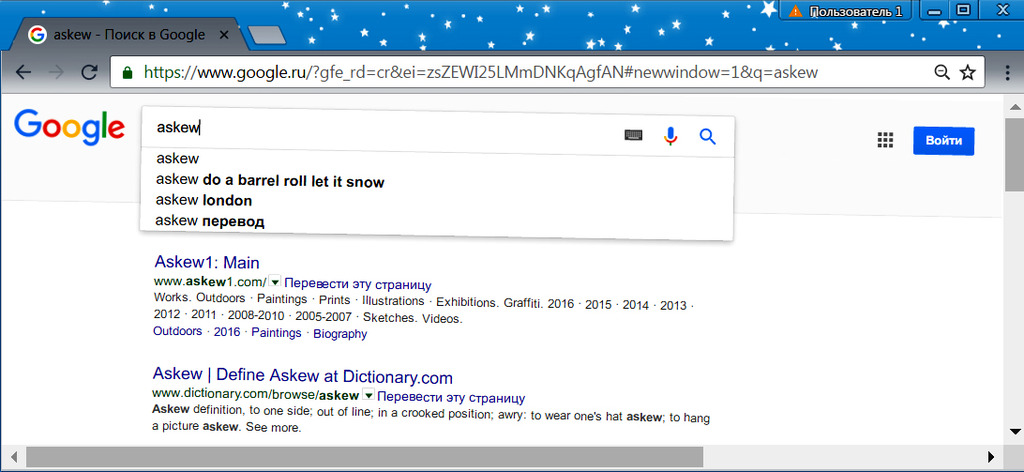The width and height of the screenshot is (1024, 472).
Task: Expand the dropdown arrow next to www.askew1.com
Action: coord(275,281)
